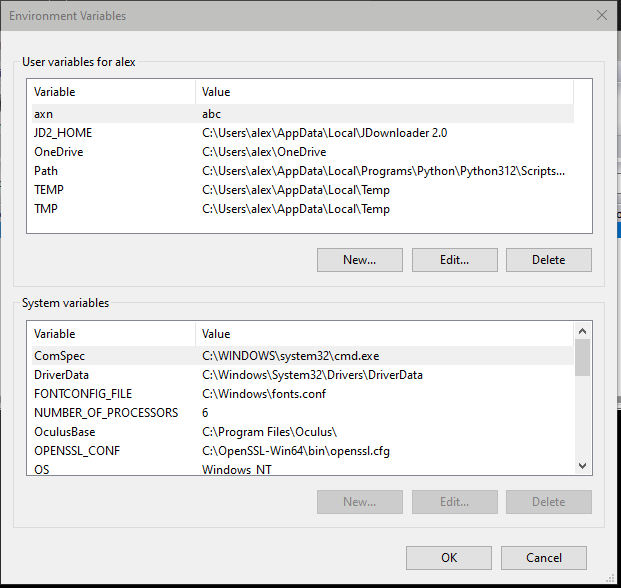Click Value column header in system variables

[x=384, y=334]
